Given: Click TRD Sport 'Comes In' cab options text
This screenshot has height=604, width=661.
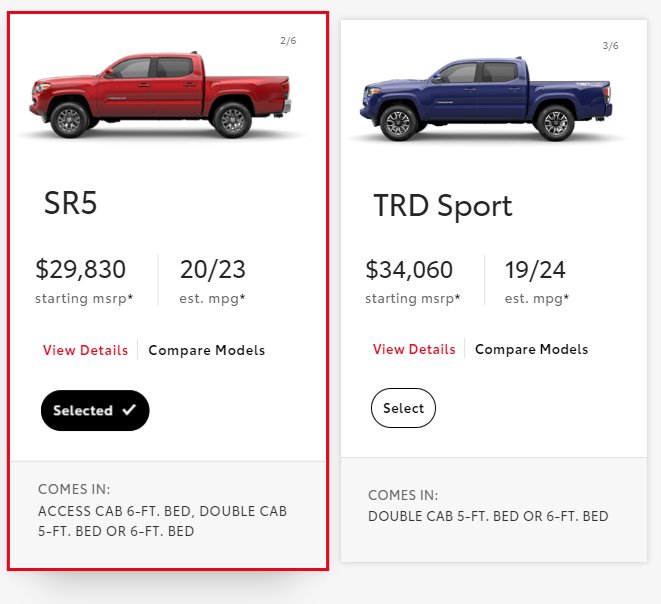Looking at the screenshot, I should (x=488, y=516).
